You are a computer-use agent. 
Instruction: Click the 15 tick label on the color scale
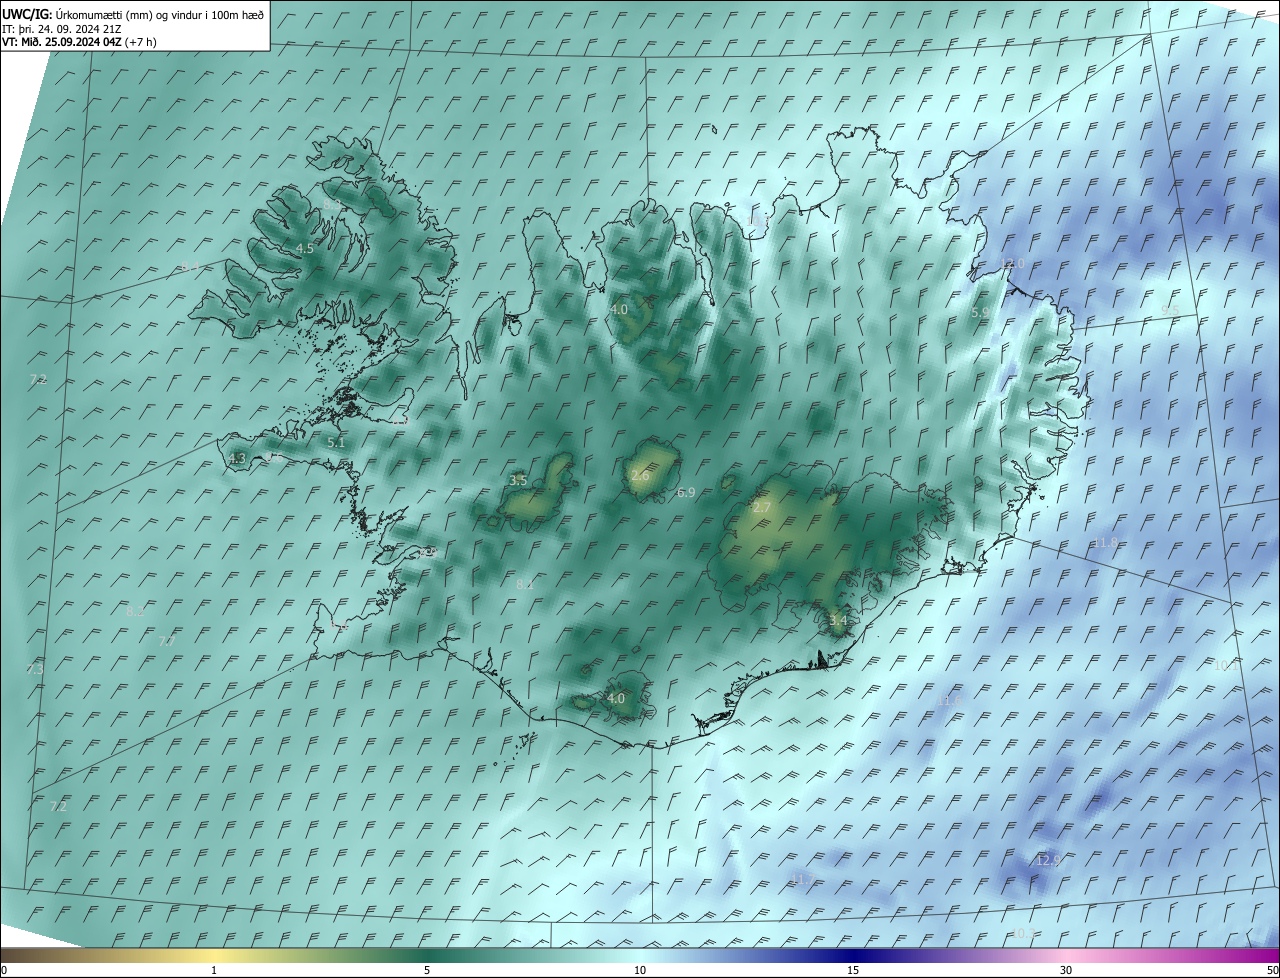853,970
